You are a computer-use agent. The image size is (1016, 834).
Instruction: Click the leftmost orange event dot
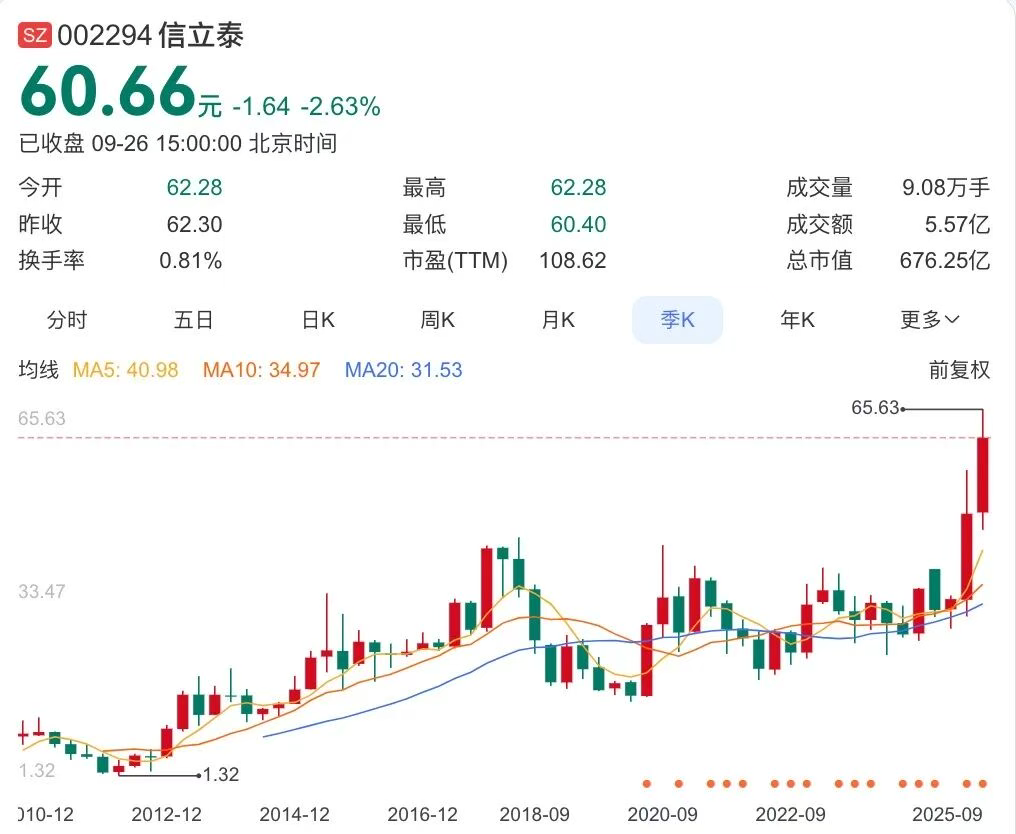click(x=647, y=783)
